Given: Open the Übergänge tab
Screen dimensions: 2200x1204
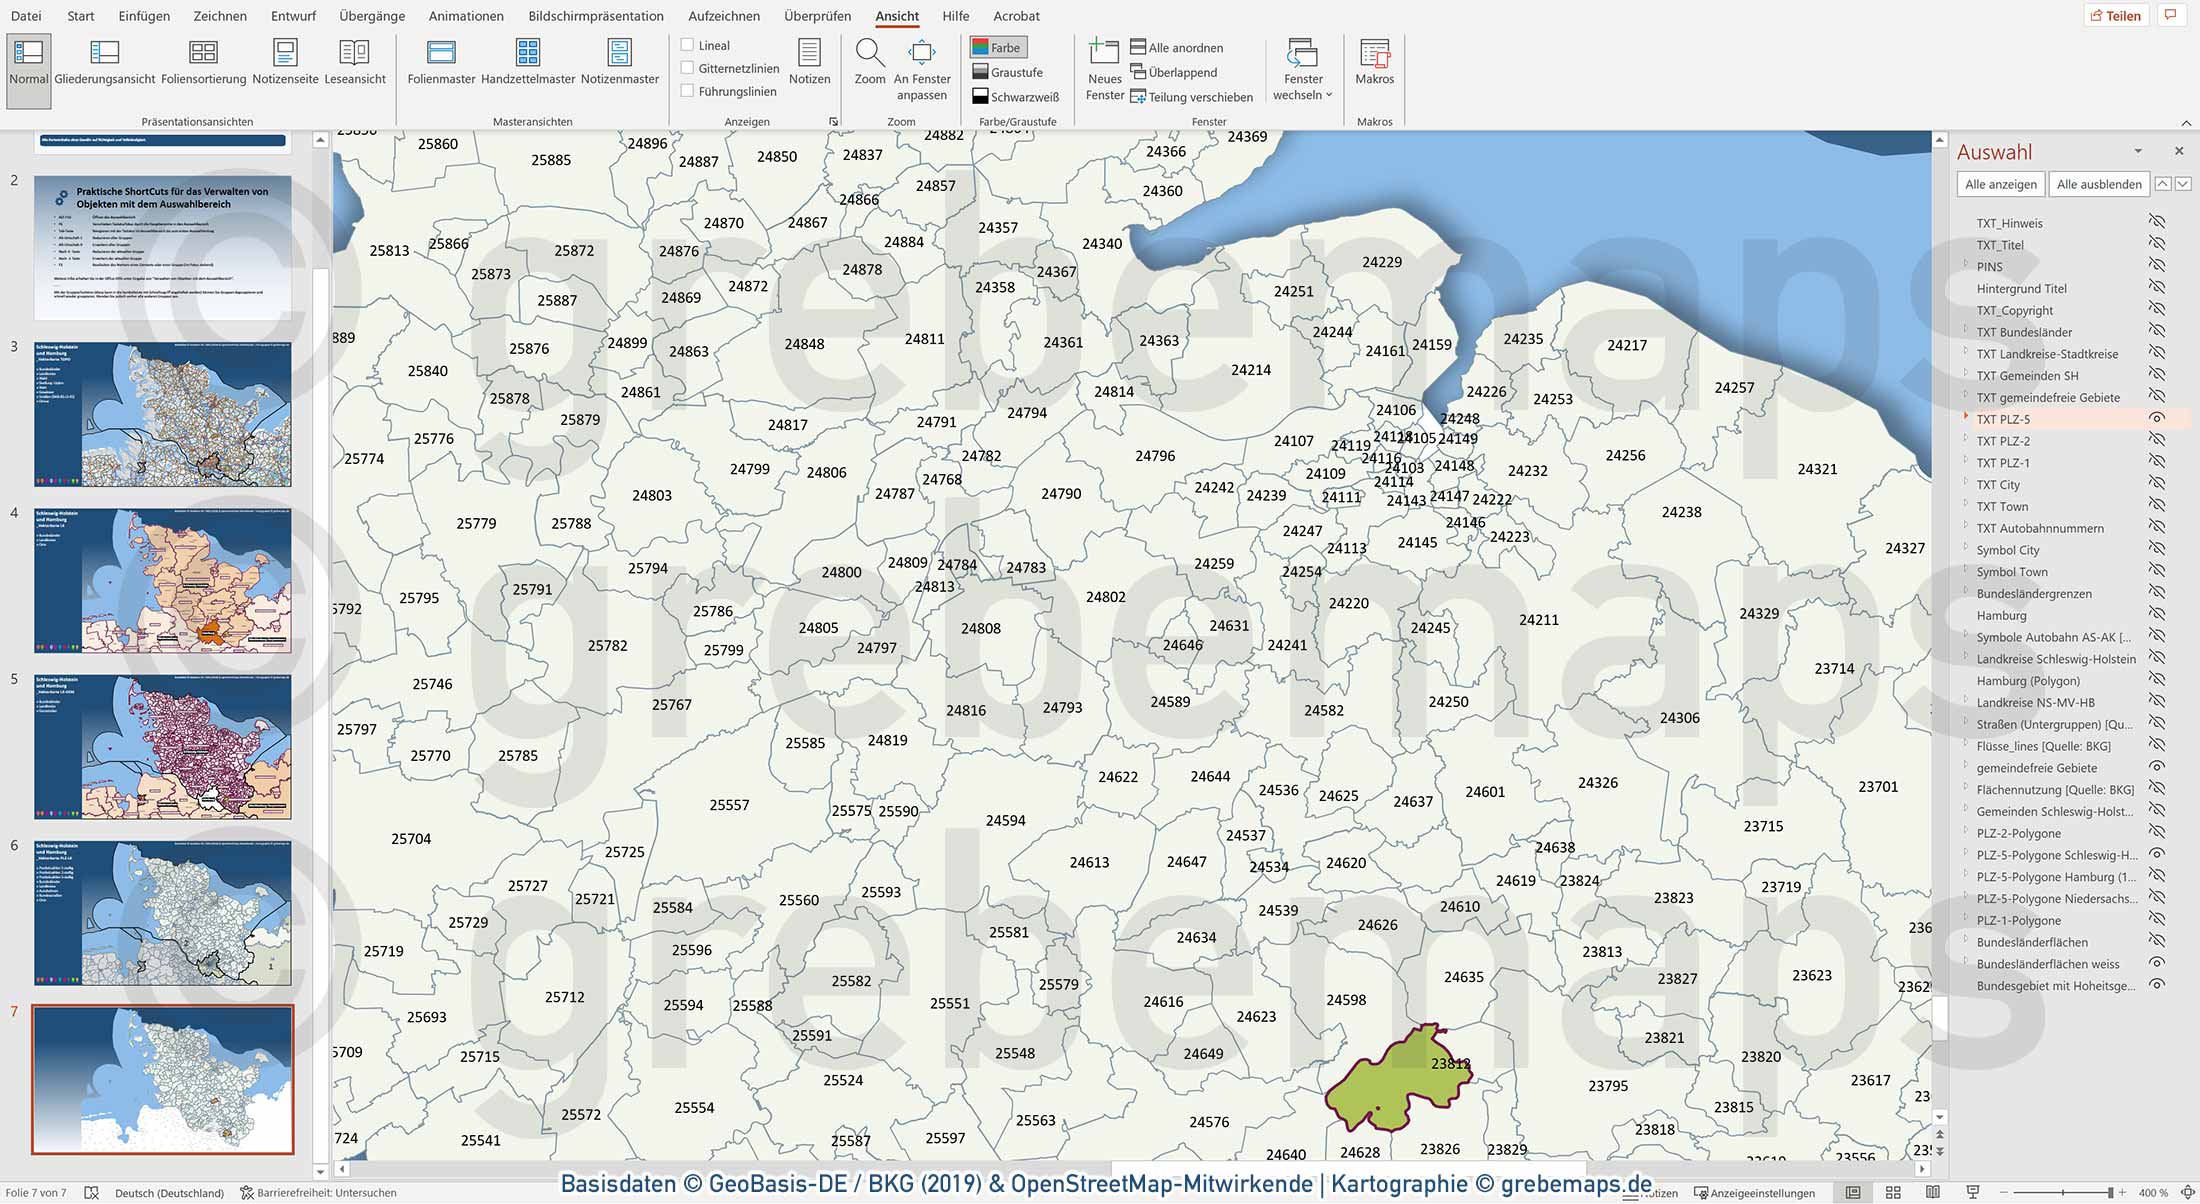Looking at the screenshot, I should click(370, 16).
